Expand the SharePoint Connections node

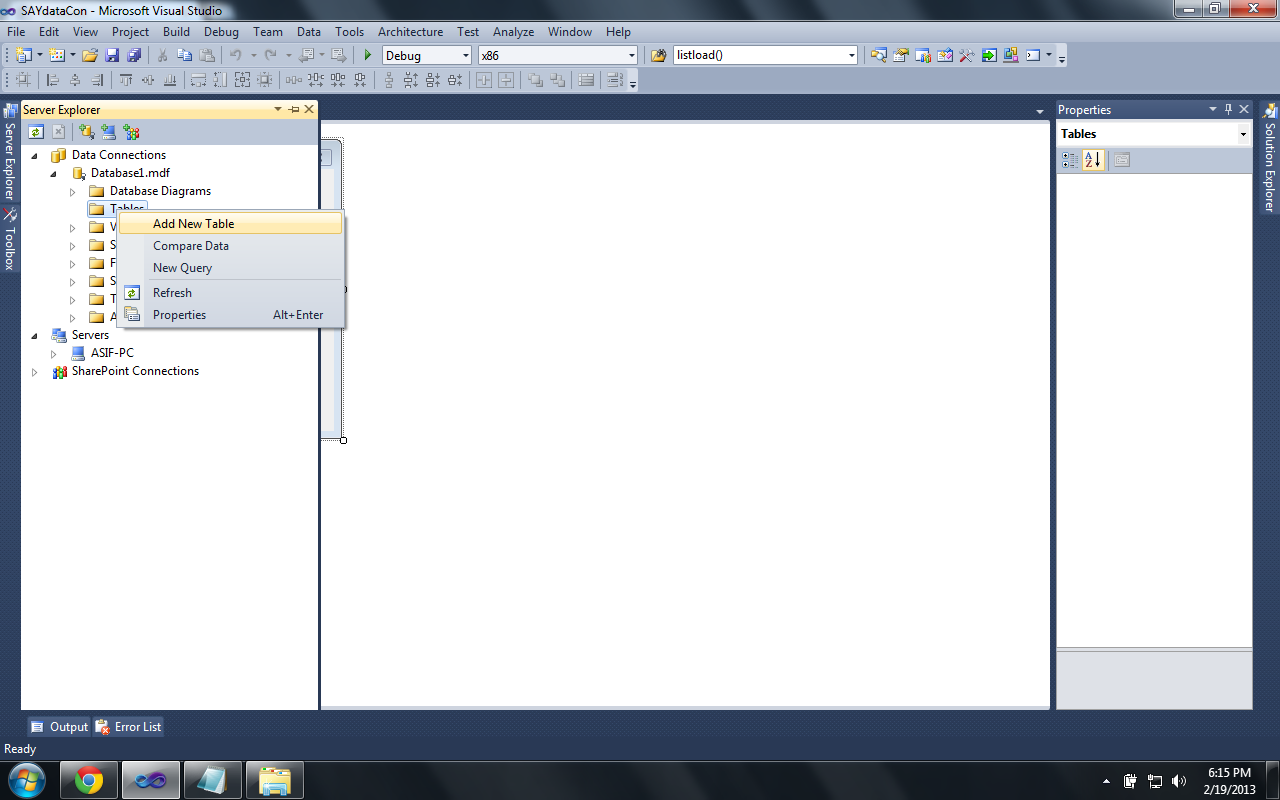pos(34,371)
